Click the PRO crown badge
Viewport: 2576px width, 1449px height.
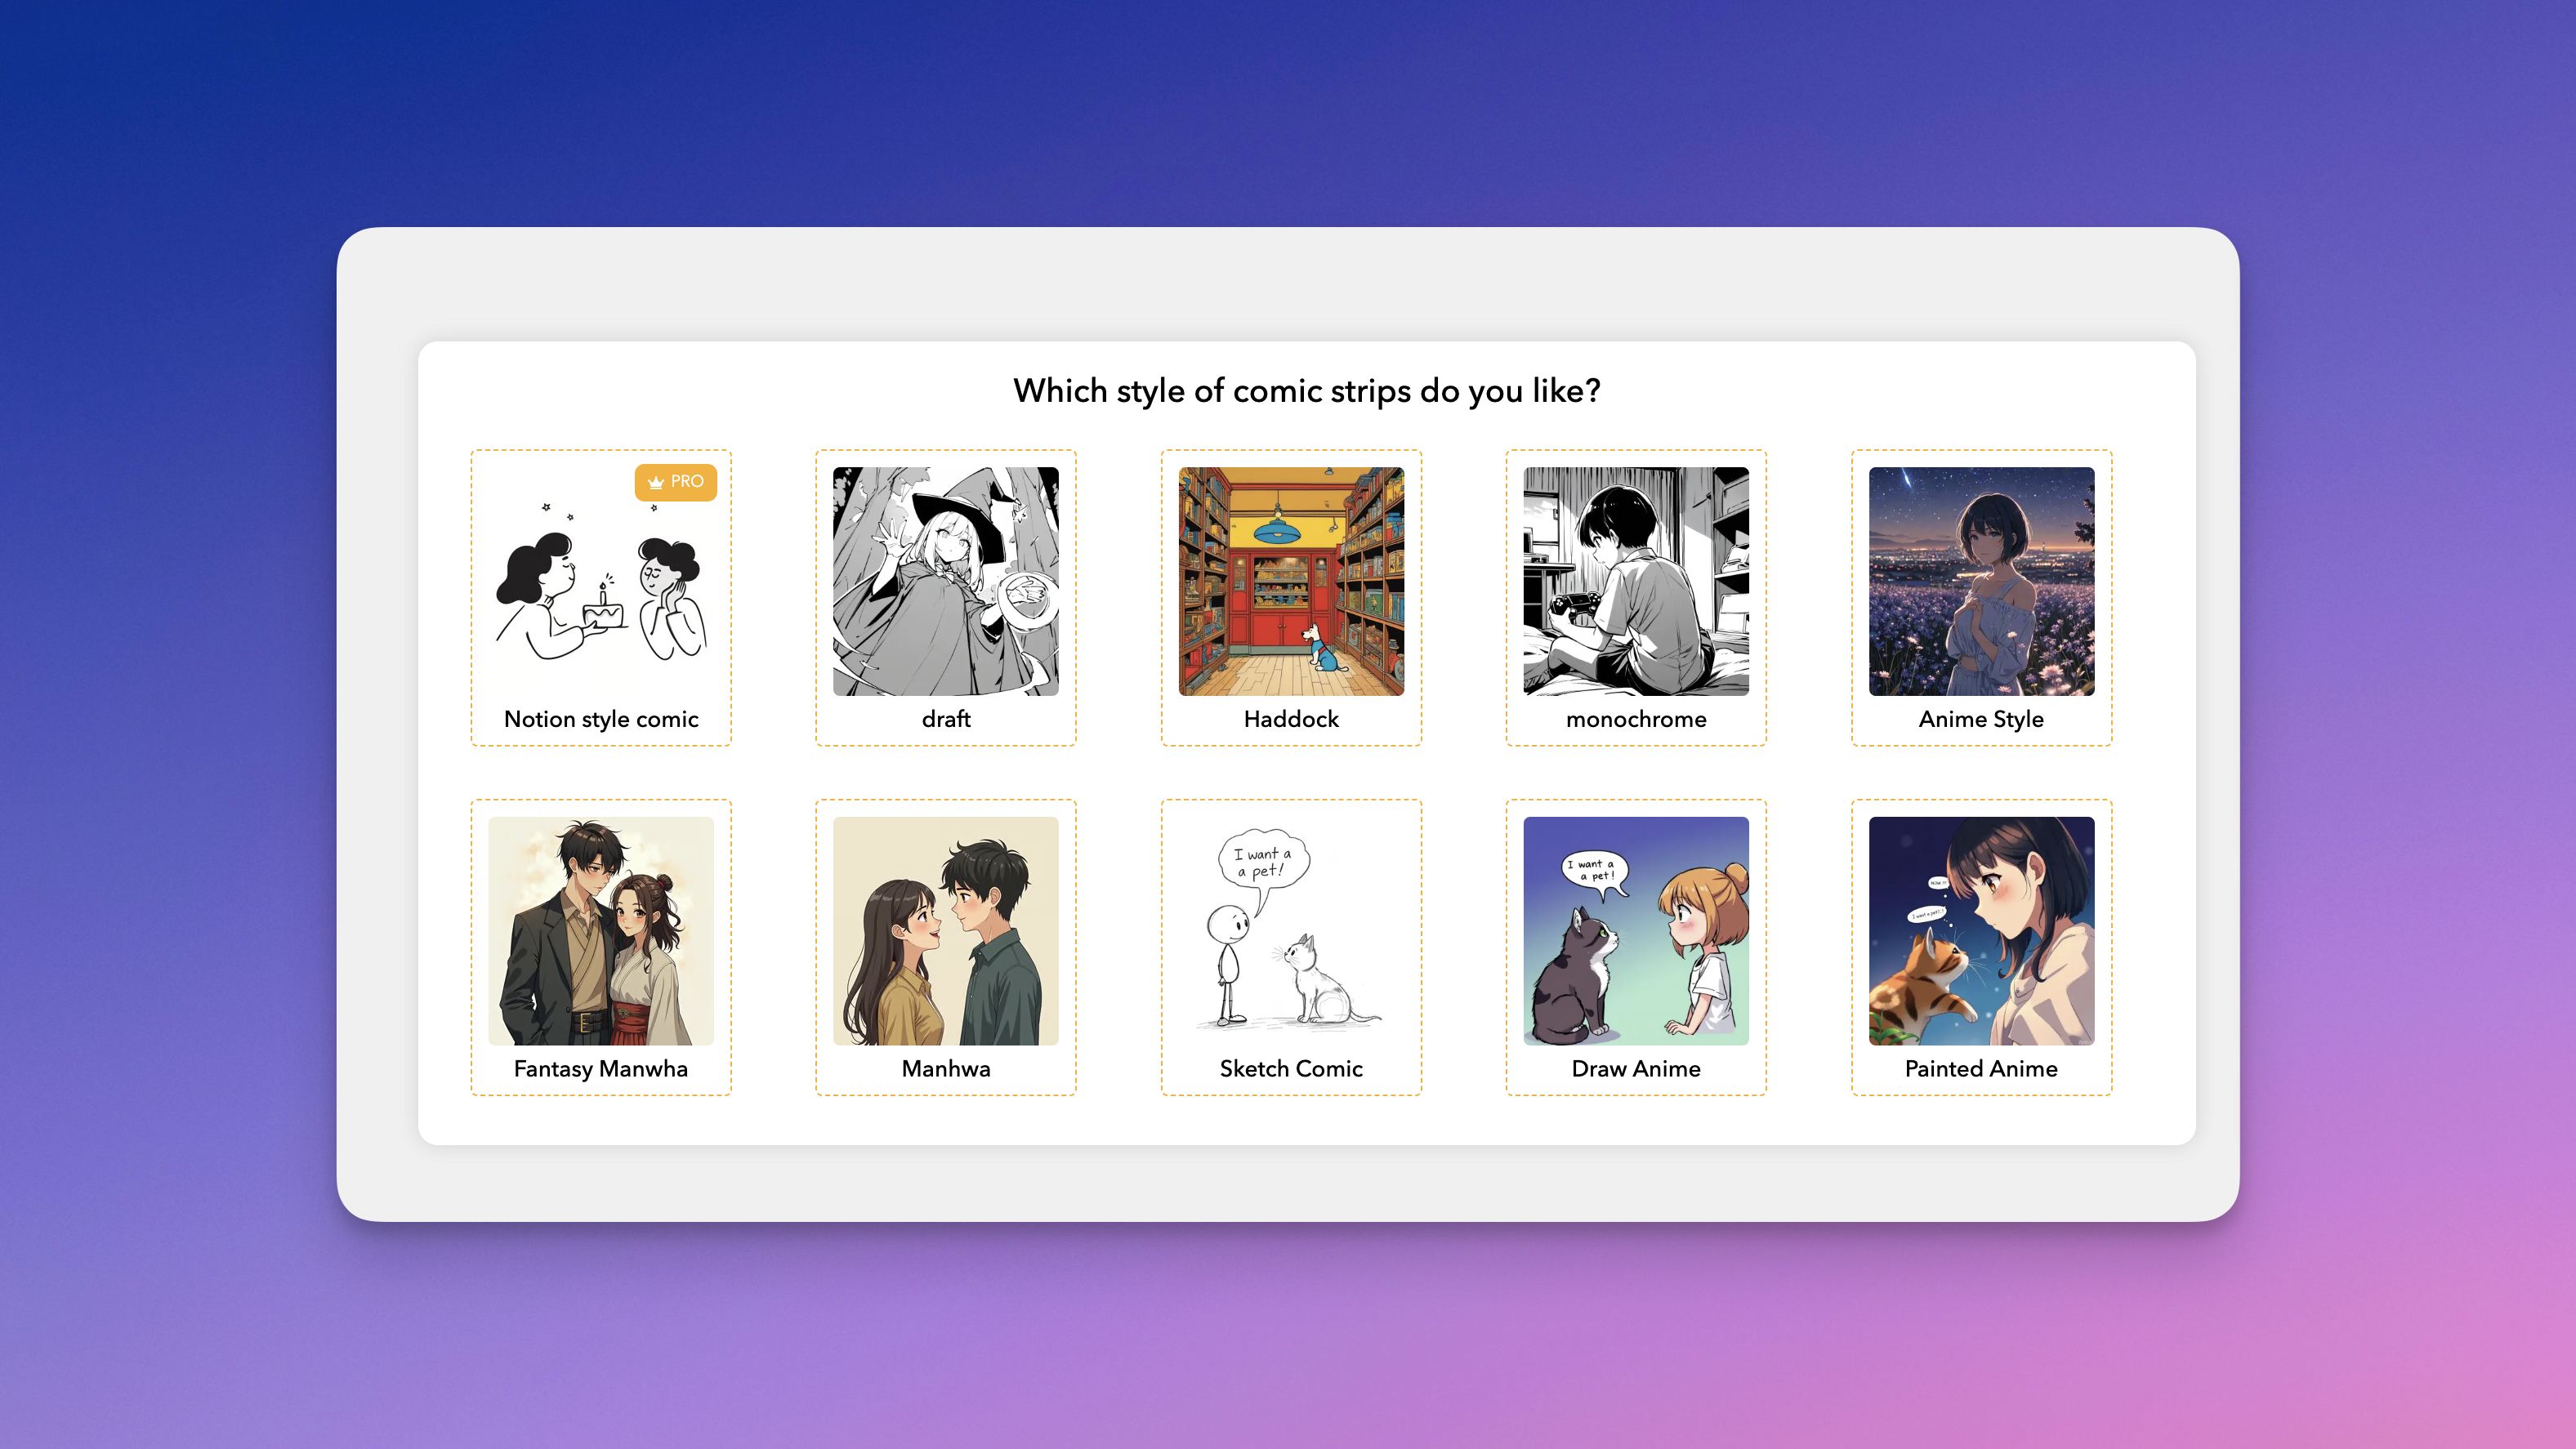(675, 482)
